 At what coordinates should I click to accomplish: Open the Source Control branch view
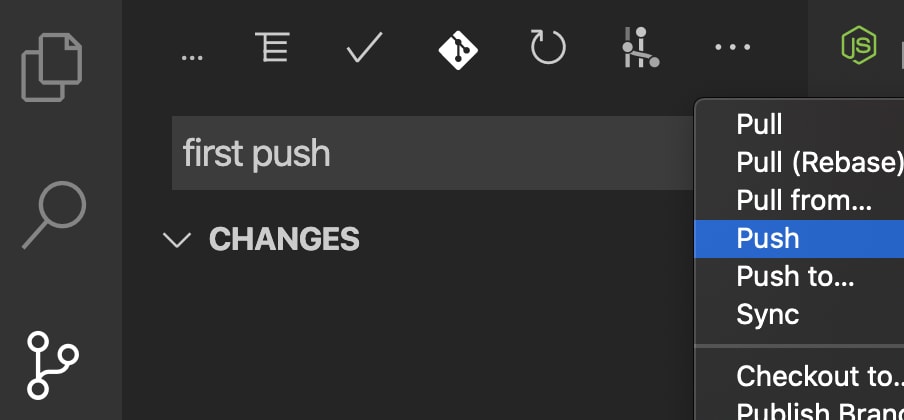[x=52, y=365]
